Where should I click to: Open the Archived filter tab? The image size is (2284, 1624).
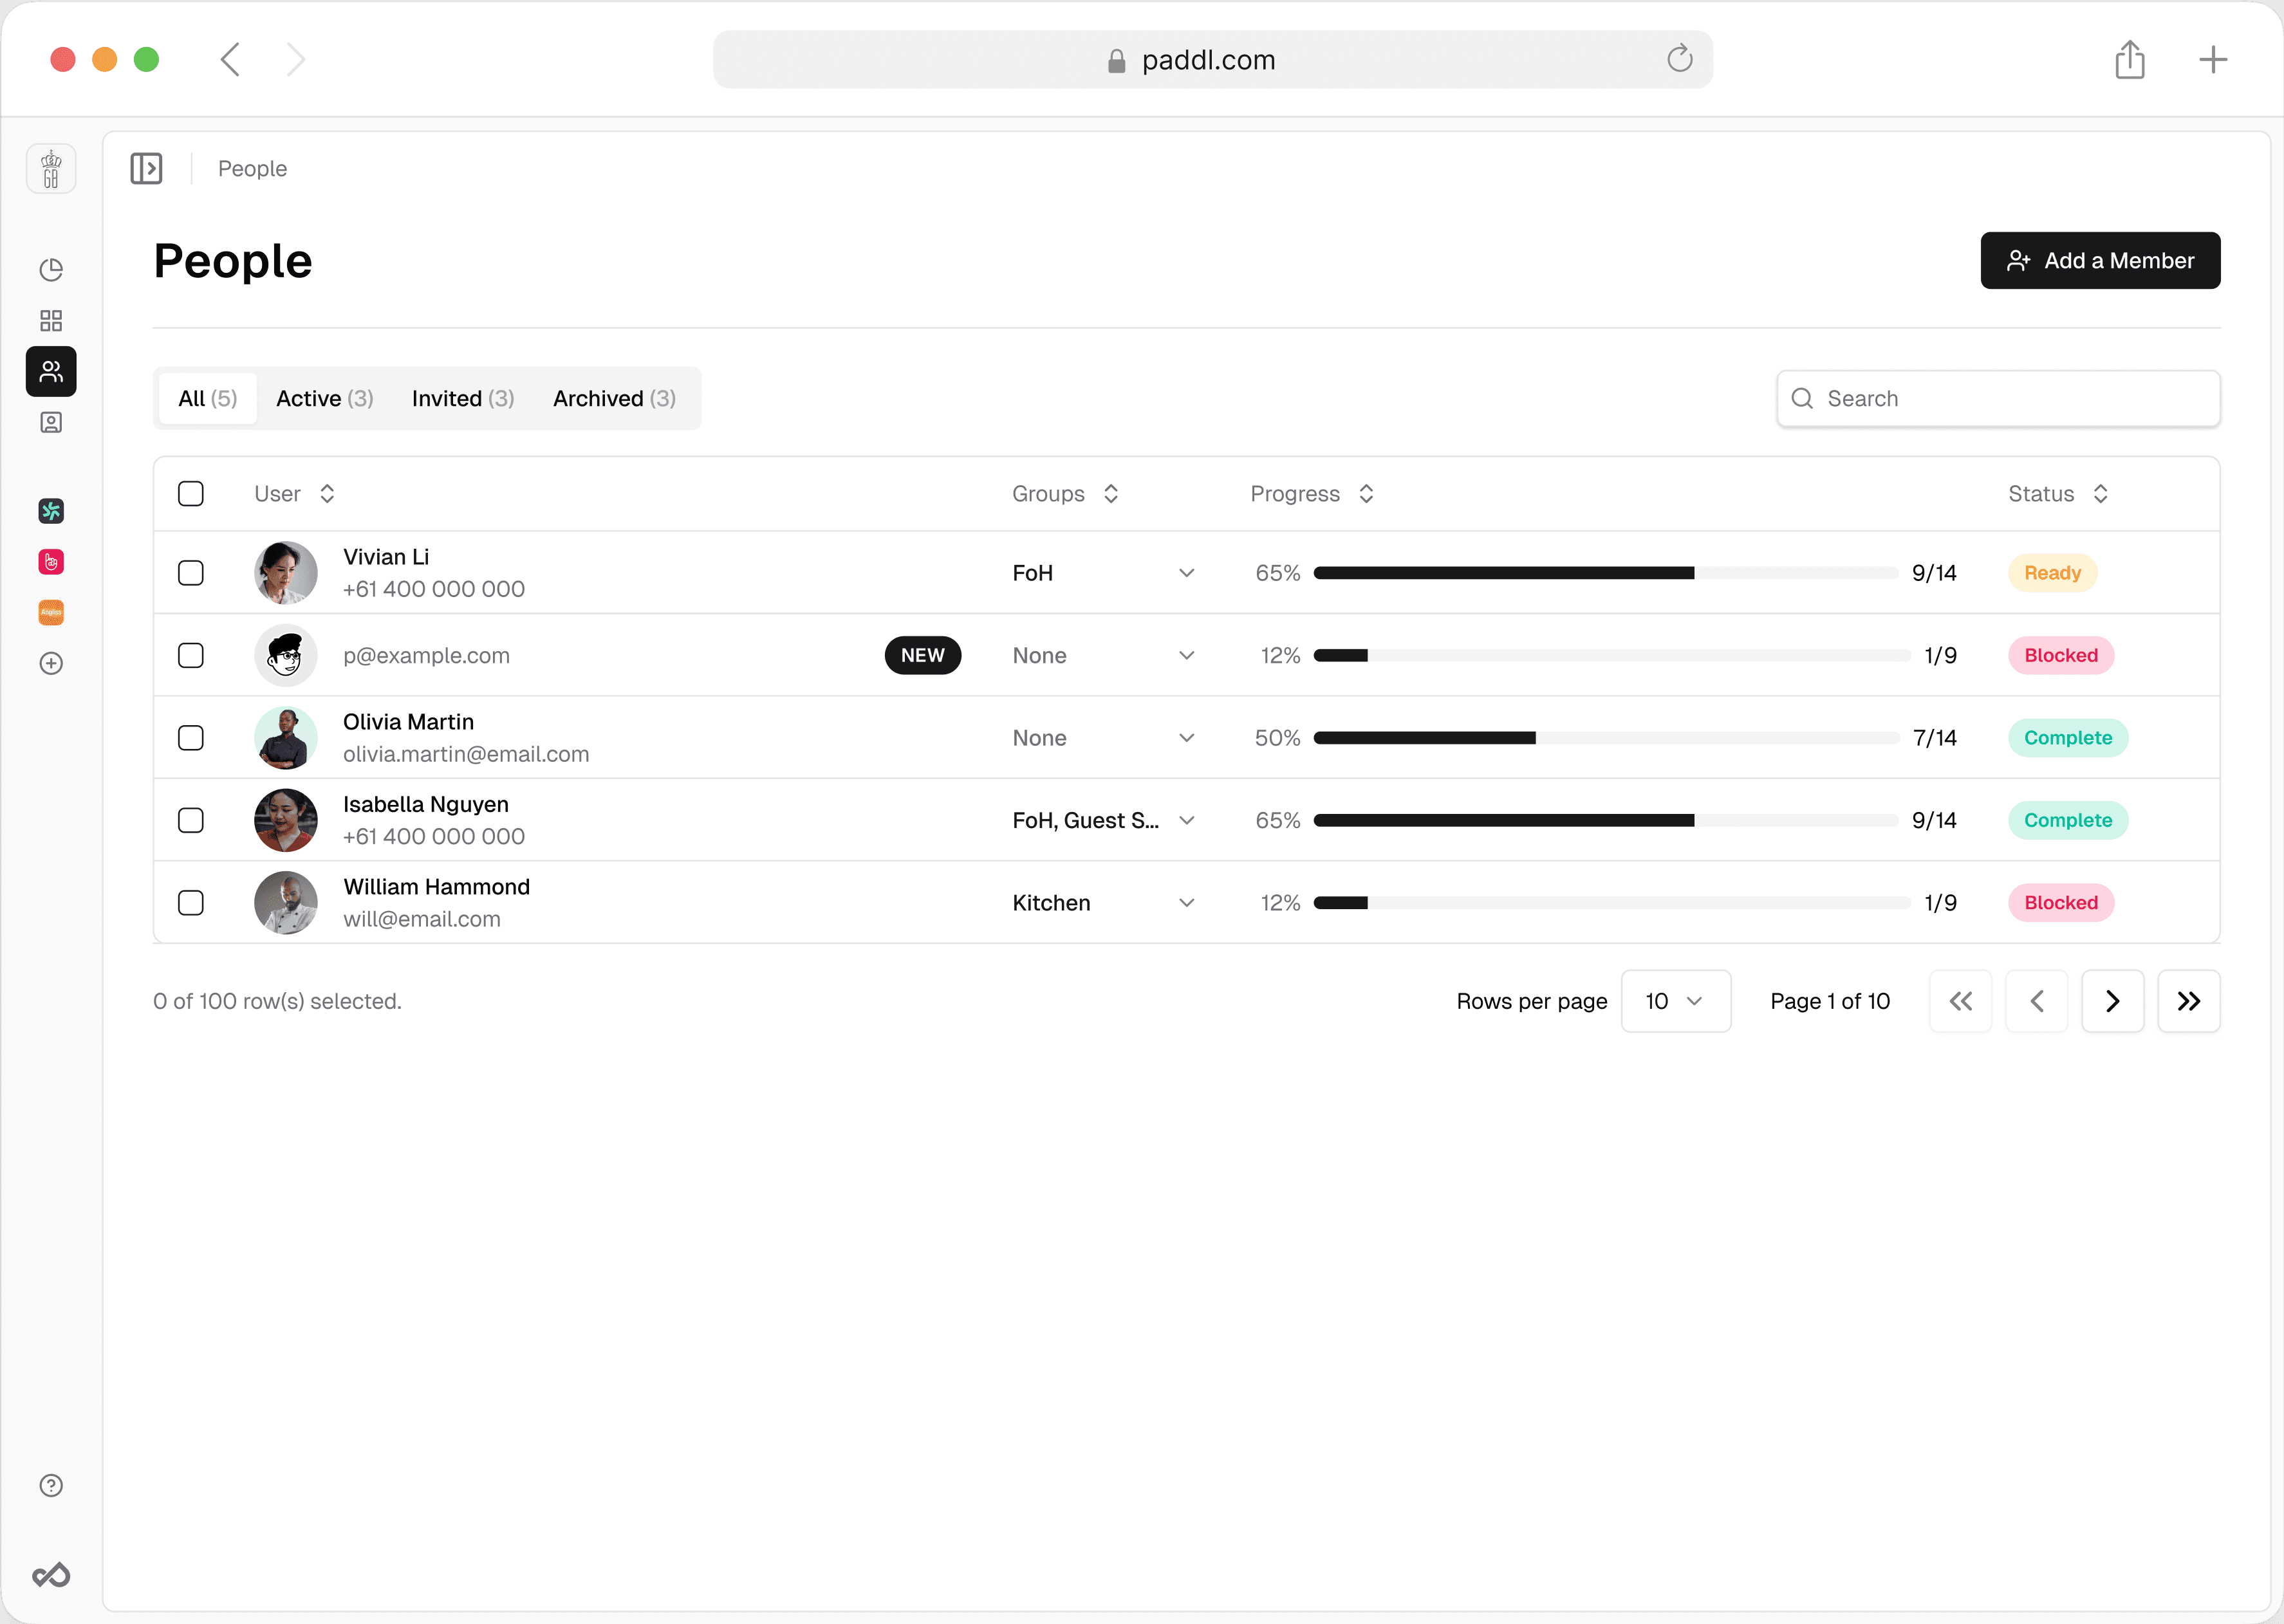(613, 398)
